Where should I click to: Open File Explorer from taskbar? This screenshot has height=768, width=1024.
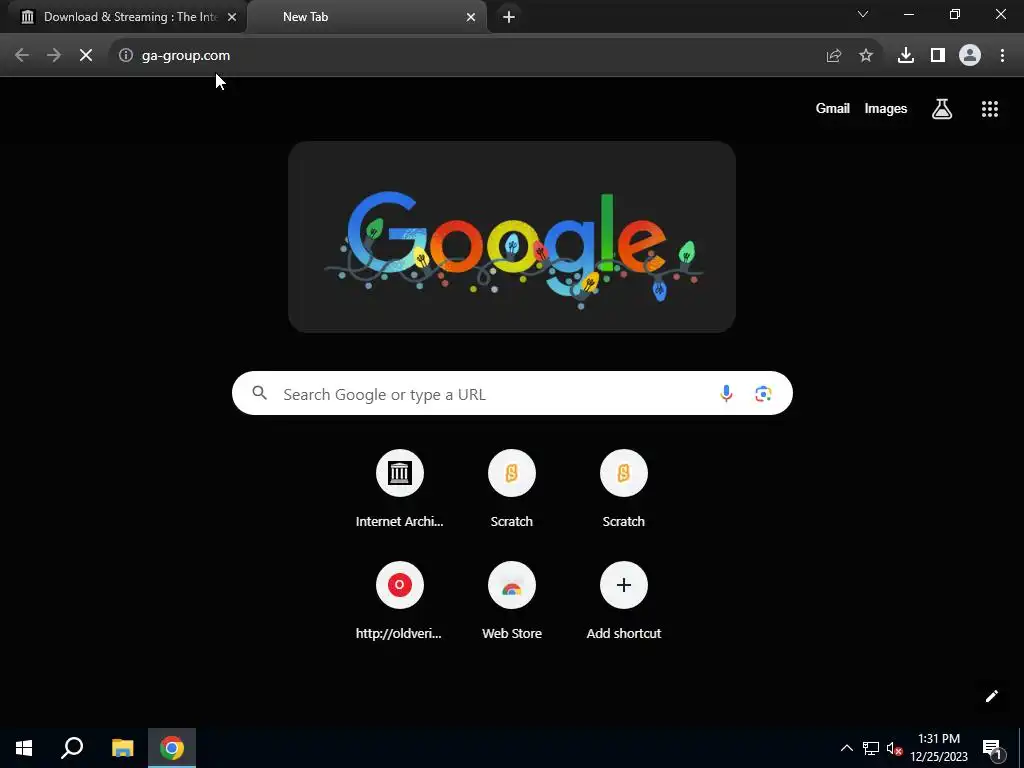pyautogui.click(x=122, y=748)
